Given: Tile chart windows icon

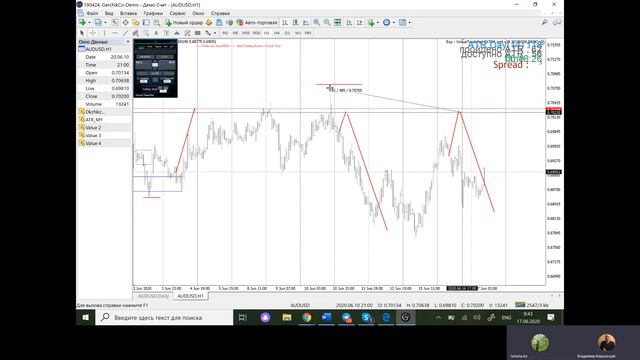Looking at the screenshot, I should [x=338, y=22].
